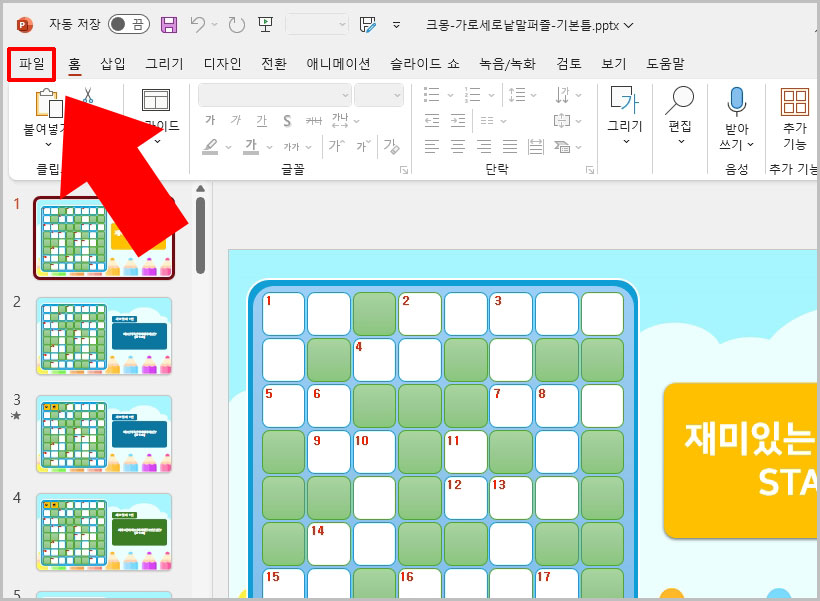Center text alignment icon

(x=458, y=146)
